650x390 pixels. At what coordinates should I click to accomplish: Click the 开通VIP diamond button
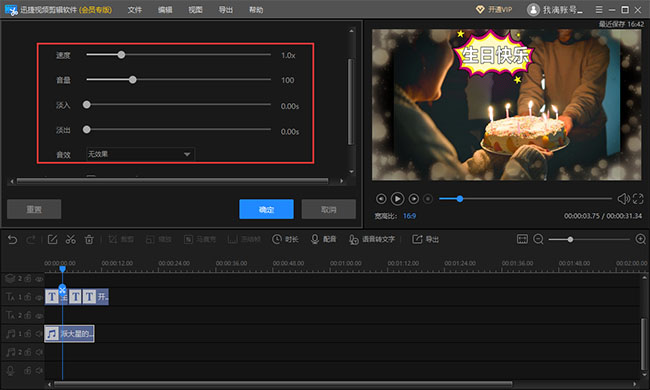coord(494,10)
